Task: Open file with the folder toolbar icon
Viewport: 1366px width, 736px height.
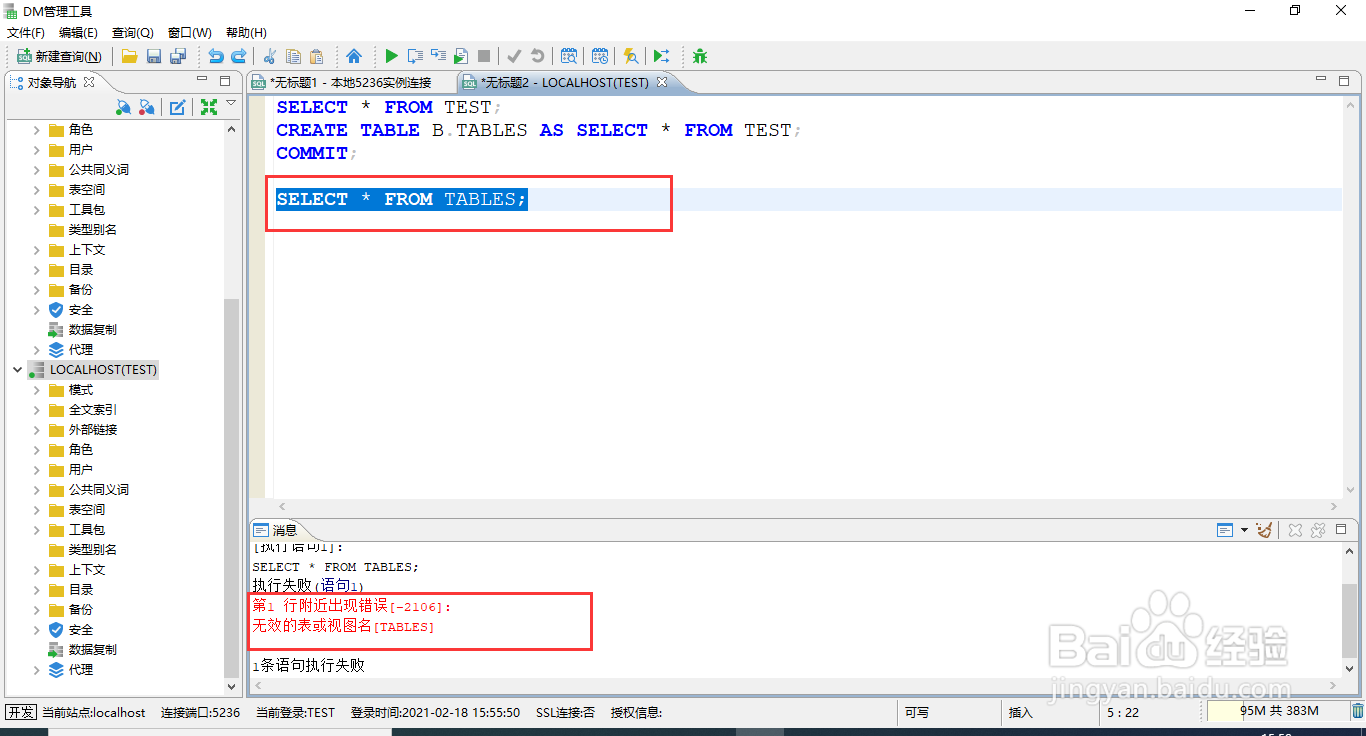Action: [130, 56]
